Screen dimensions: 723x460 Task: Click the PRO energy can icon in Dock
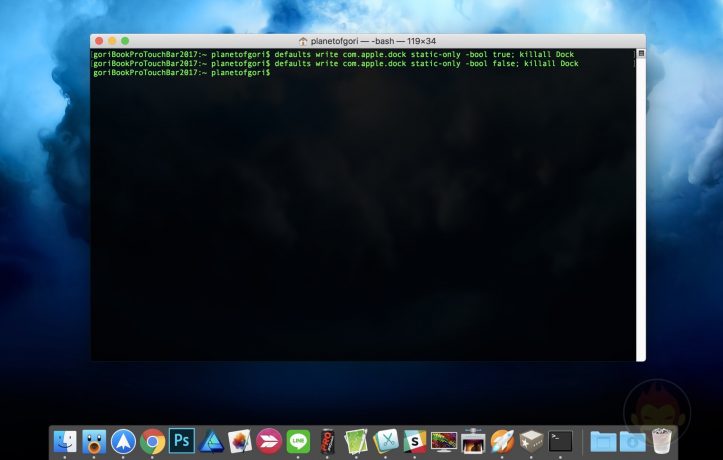point(327,441)
